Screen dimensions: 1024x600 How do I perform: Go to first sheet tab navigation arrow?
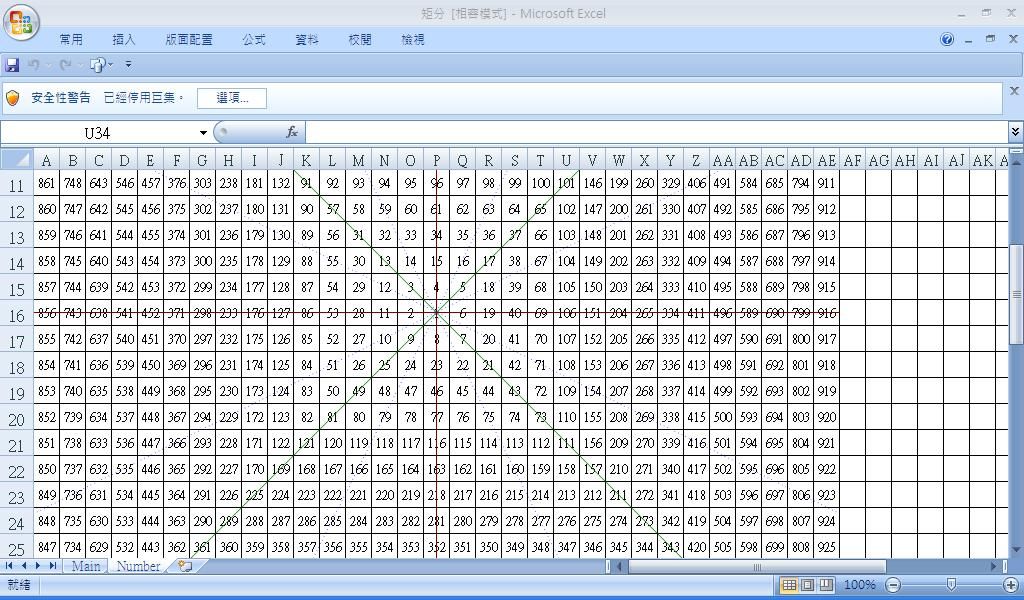pos(9,566)
